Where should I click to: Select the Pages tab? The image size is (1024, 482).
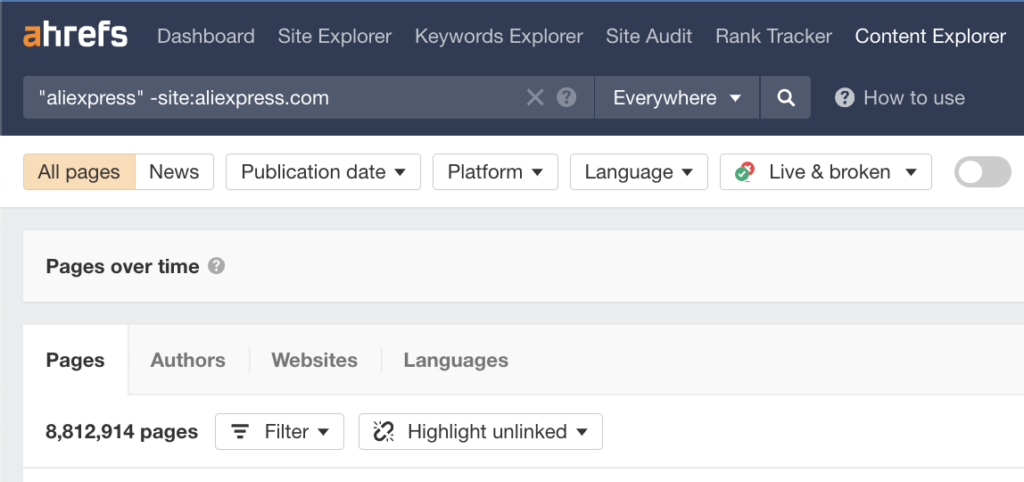coord(75,360)
